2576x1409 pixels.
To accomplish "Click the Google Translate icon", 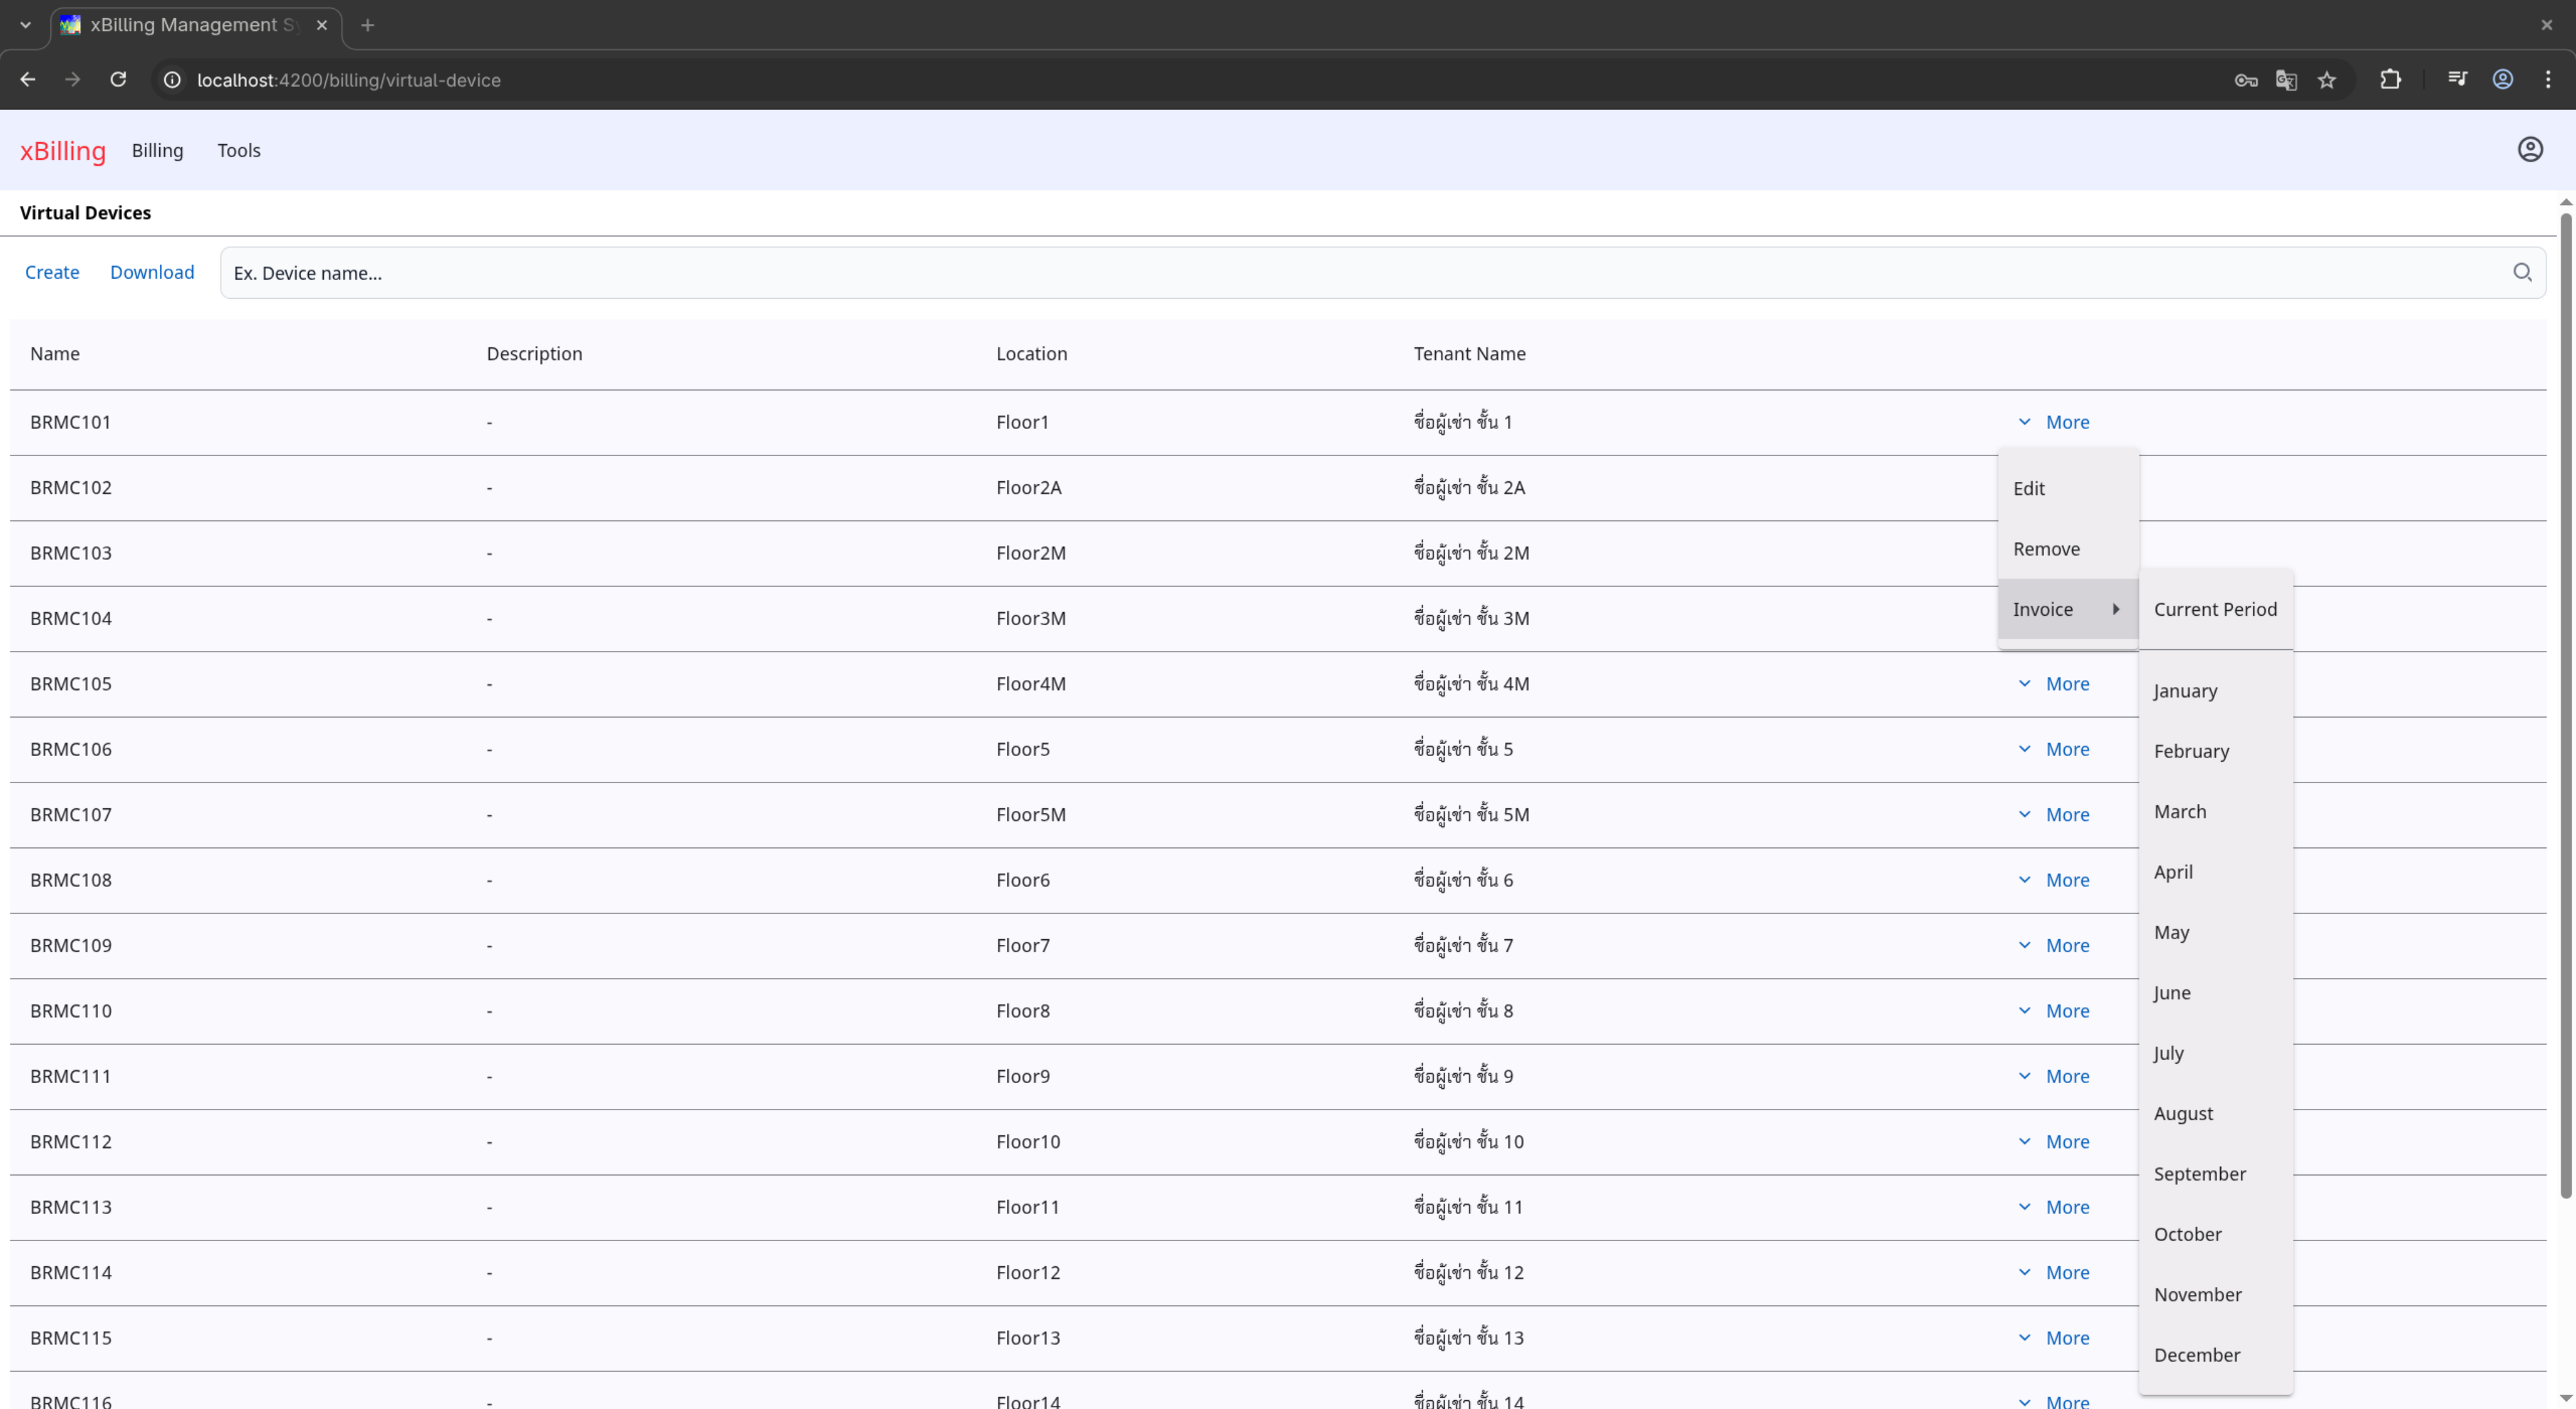I will tap(2285, 80).
